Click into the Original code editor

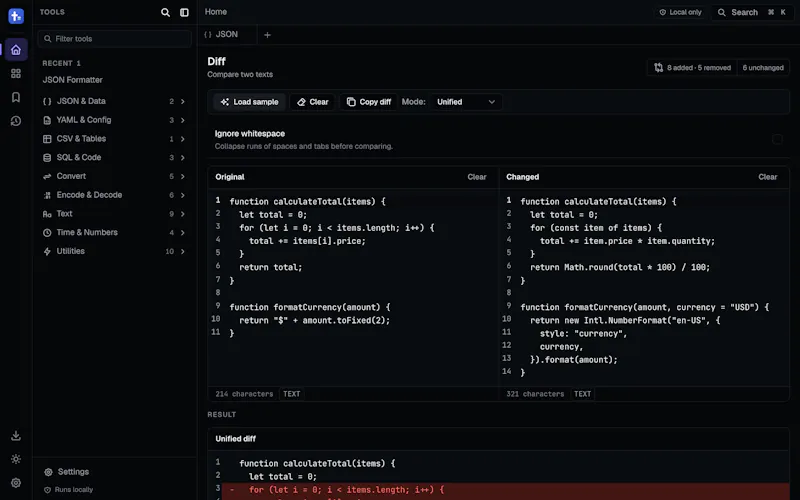click(x=354, y=287)
